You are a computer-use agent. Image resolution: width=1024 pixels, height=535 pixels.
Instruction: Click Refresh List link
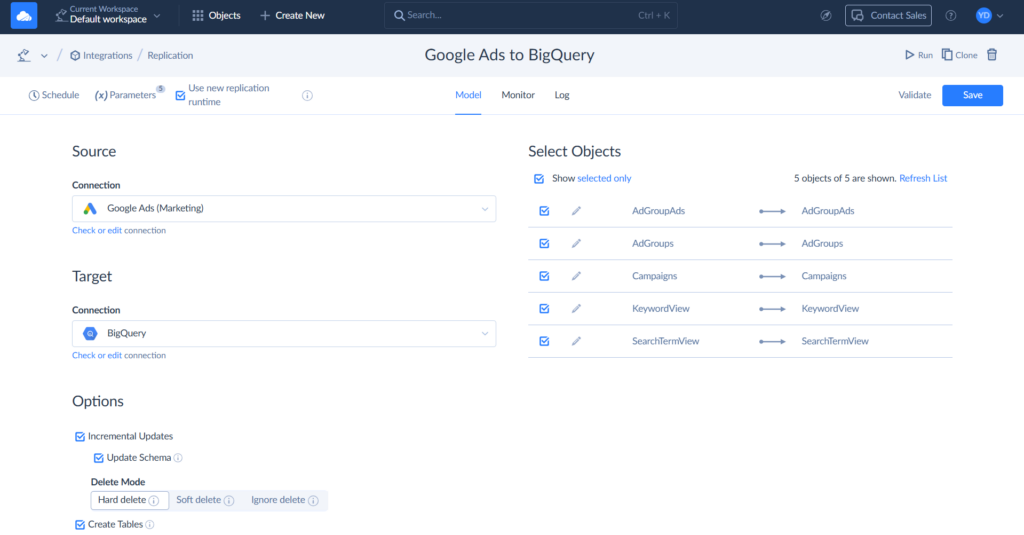pos(923,178)
